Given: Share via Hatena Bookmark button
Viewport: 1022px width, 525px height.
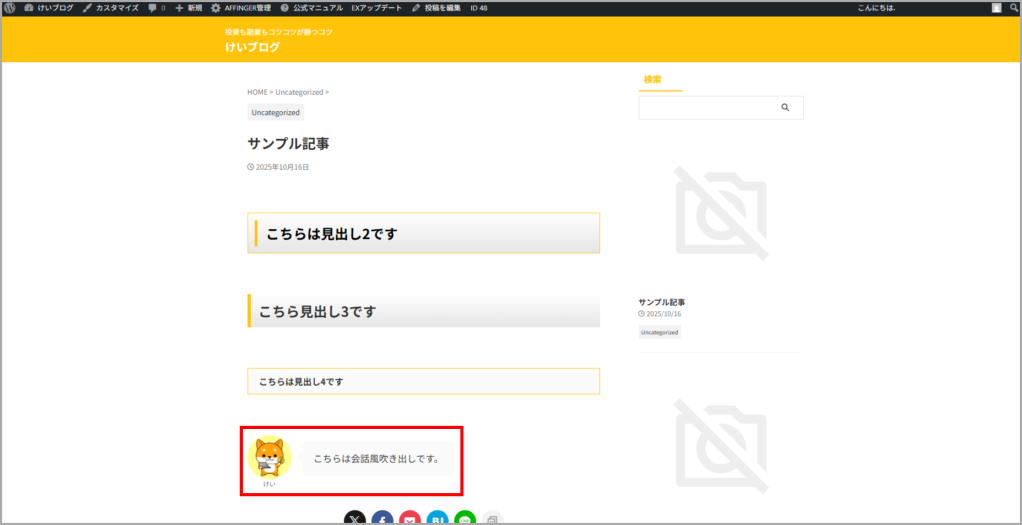Looking at the screenshot, I should 437,518.
